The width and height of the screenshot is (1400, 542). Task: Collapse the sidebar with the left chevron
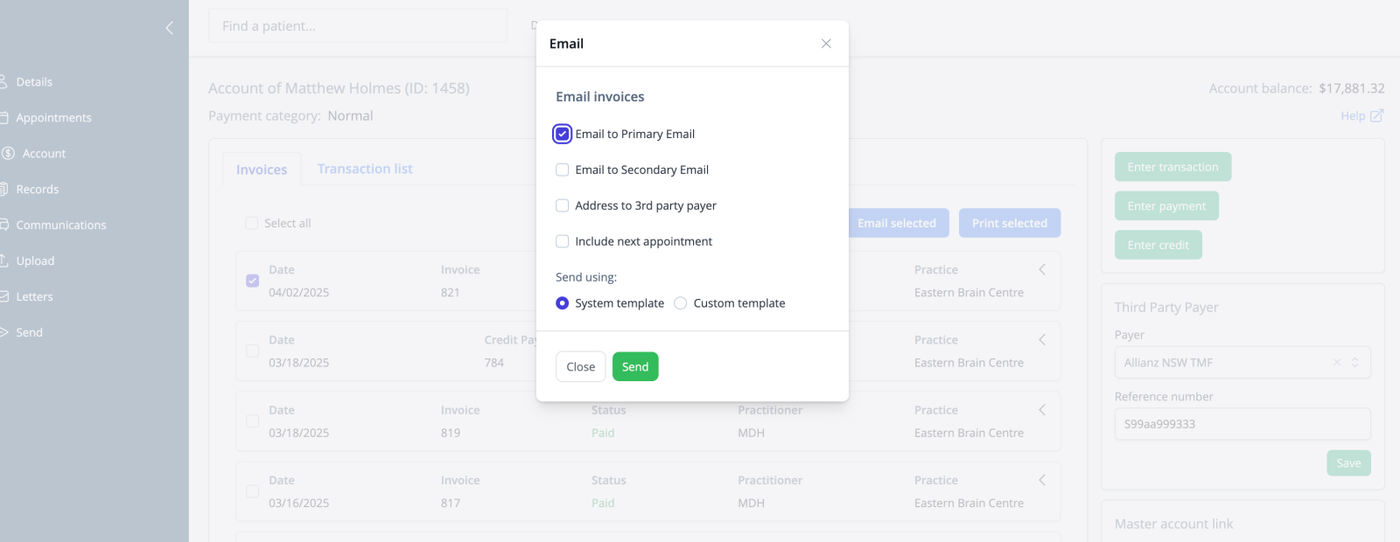[169, 28]
